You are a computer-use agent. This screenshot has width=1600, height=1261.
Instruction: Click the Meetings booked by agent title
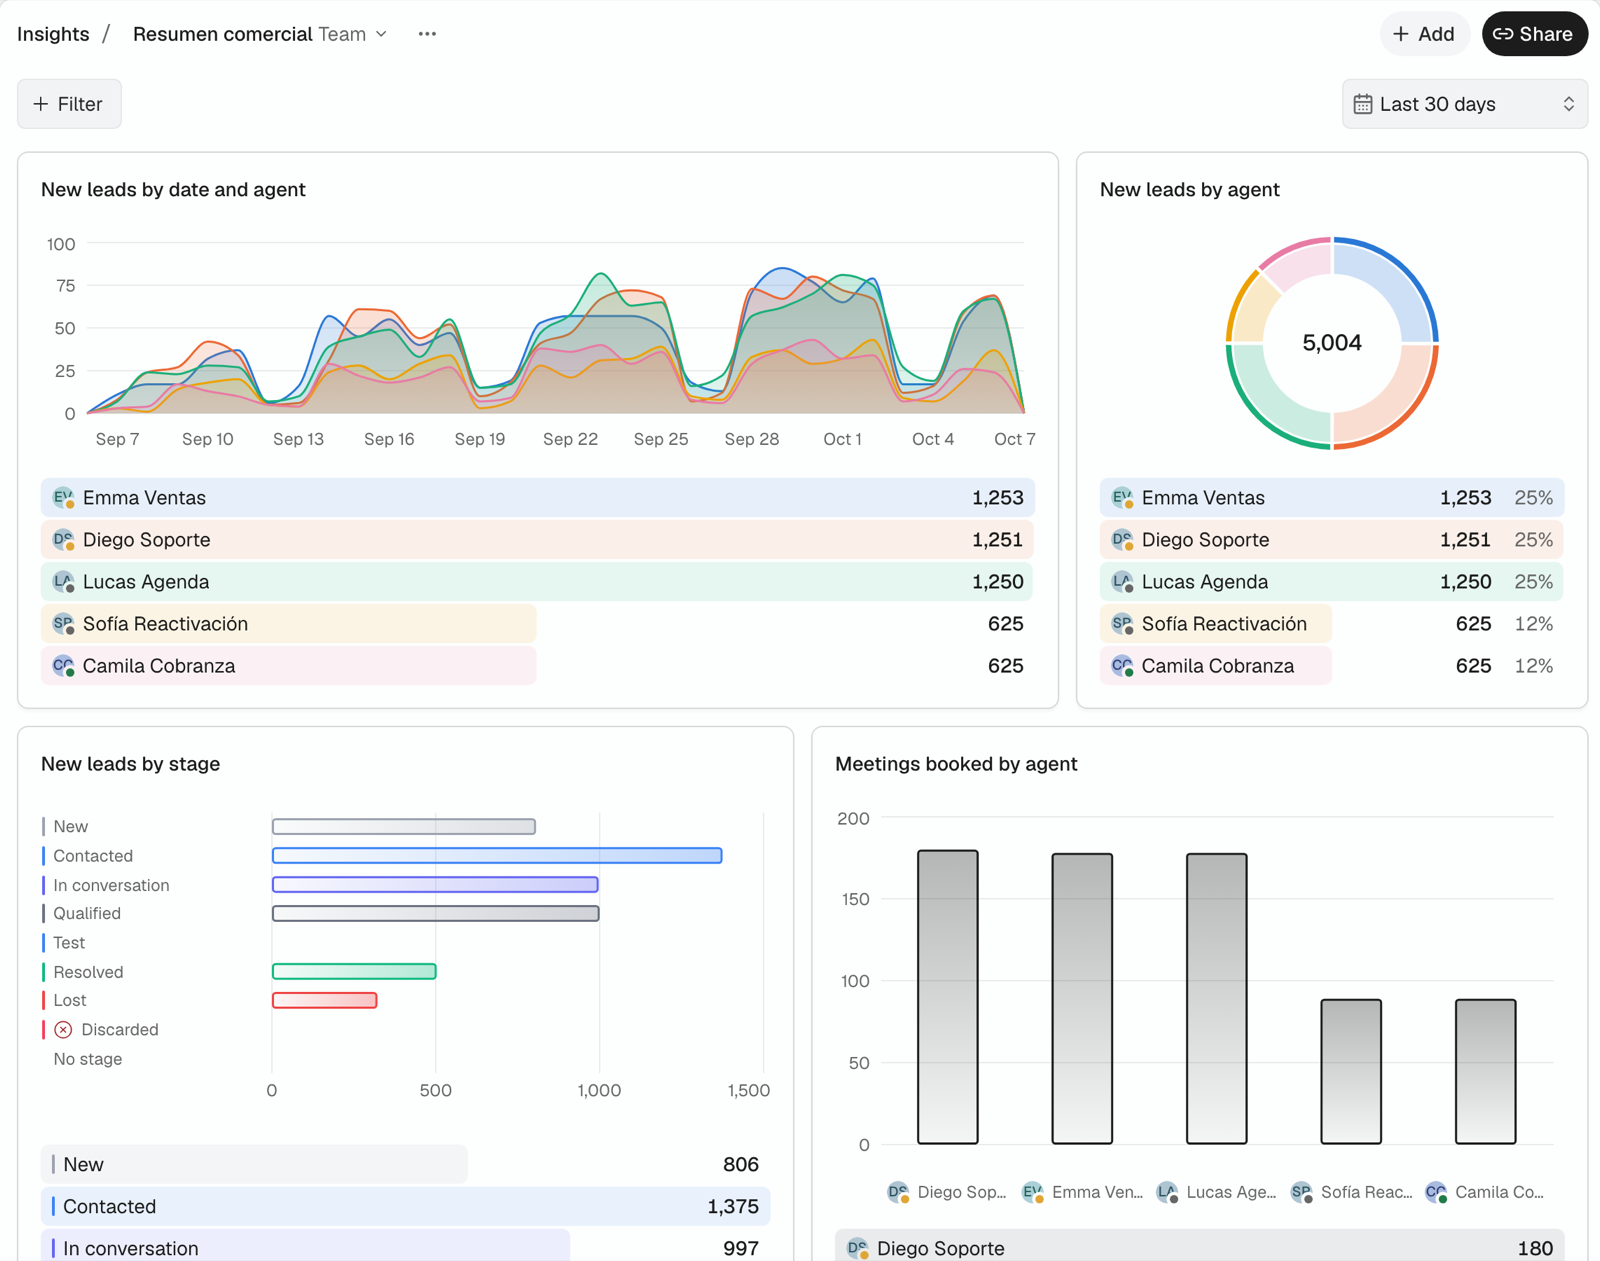[x=956, y=764]
